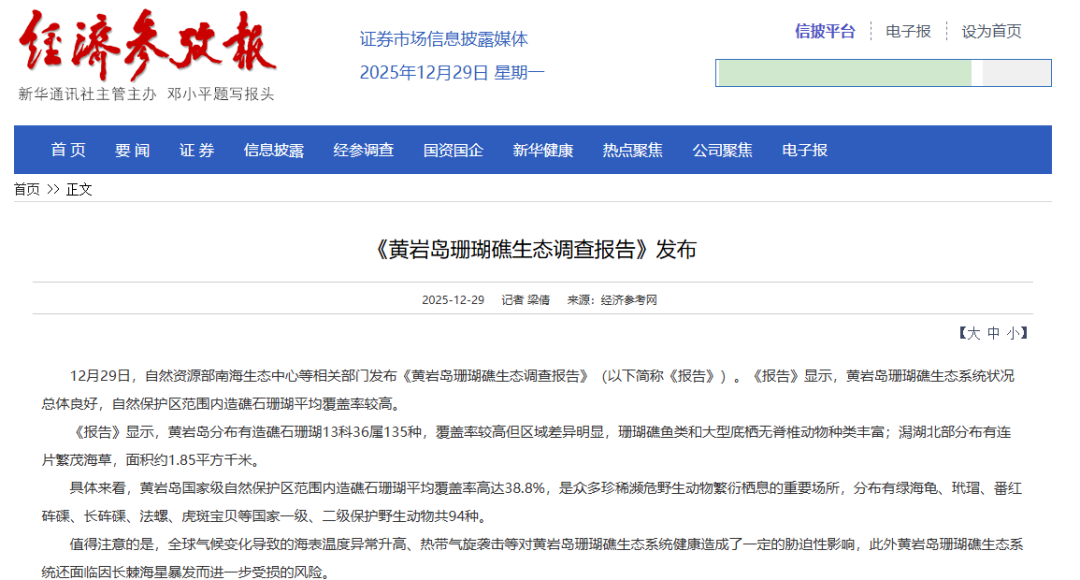This screenshot has height=580, width=1080.
Task: Click into the green search input field
Action: pyautogui.click(x=845, y=73)
